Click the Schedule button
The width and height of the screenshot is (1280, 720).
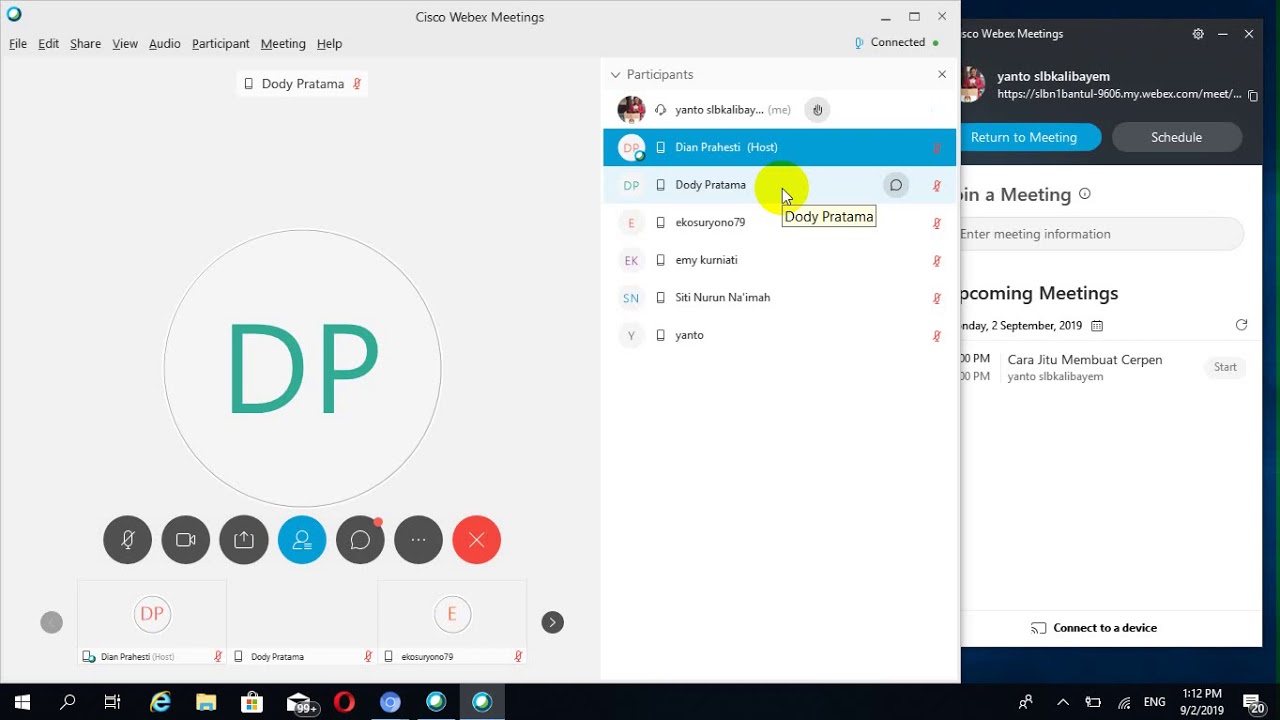(x=1176, y=137)
